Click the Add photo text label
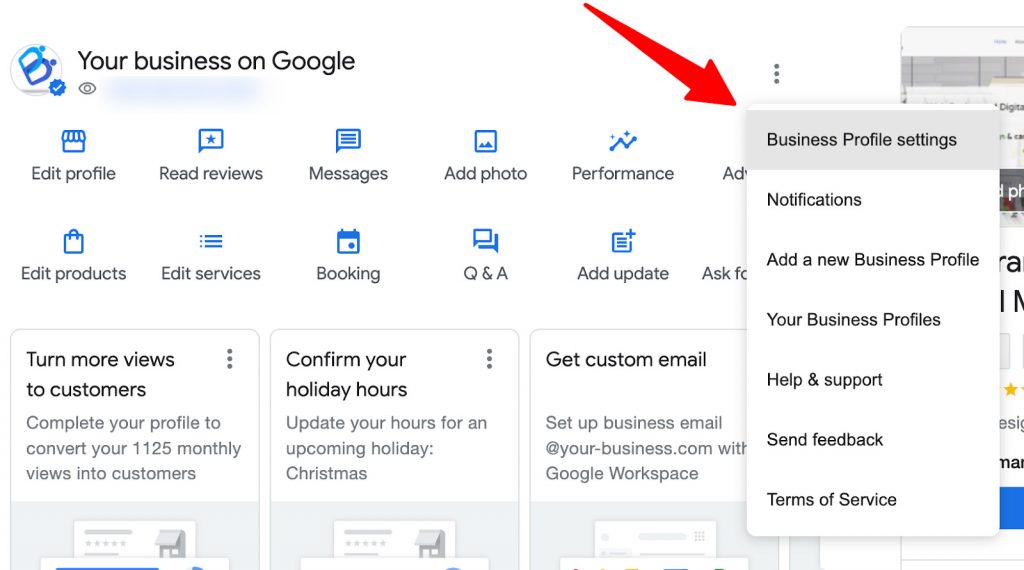 [485, 174]
